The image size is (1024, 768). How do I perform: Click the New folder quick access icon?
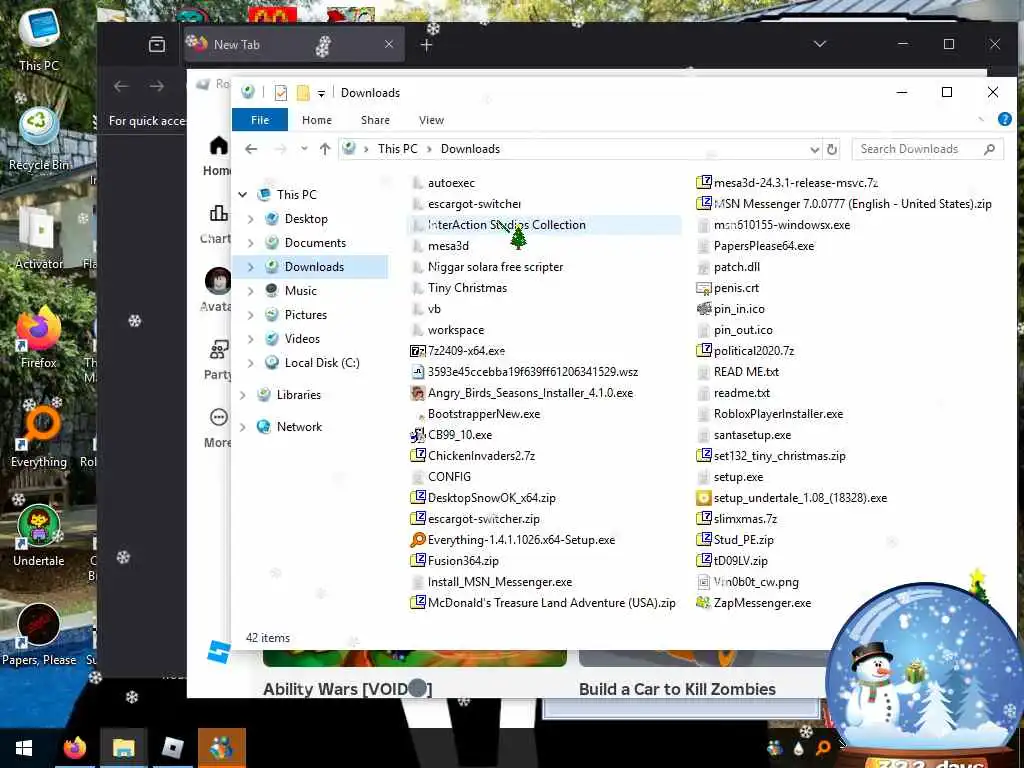pos(303,93)
